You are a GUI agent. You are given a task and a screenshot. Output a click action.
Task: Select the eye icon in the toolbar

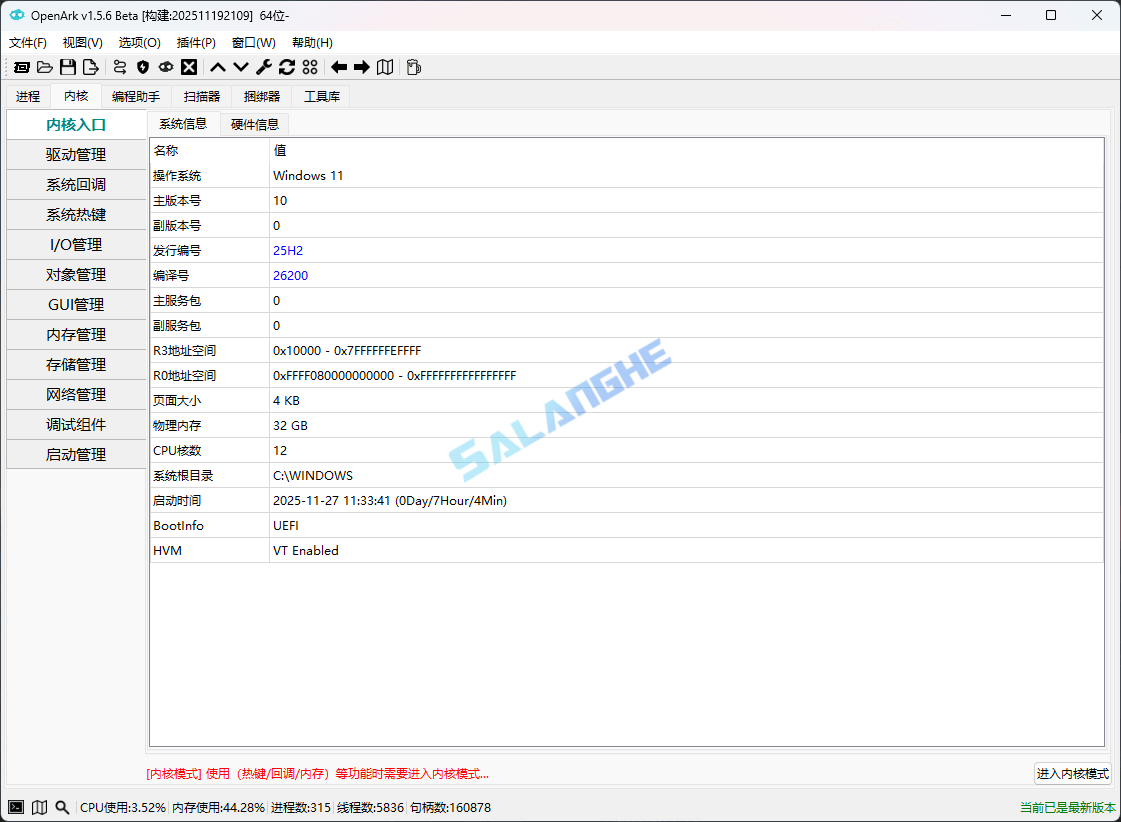point(165,67)
